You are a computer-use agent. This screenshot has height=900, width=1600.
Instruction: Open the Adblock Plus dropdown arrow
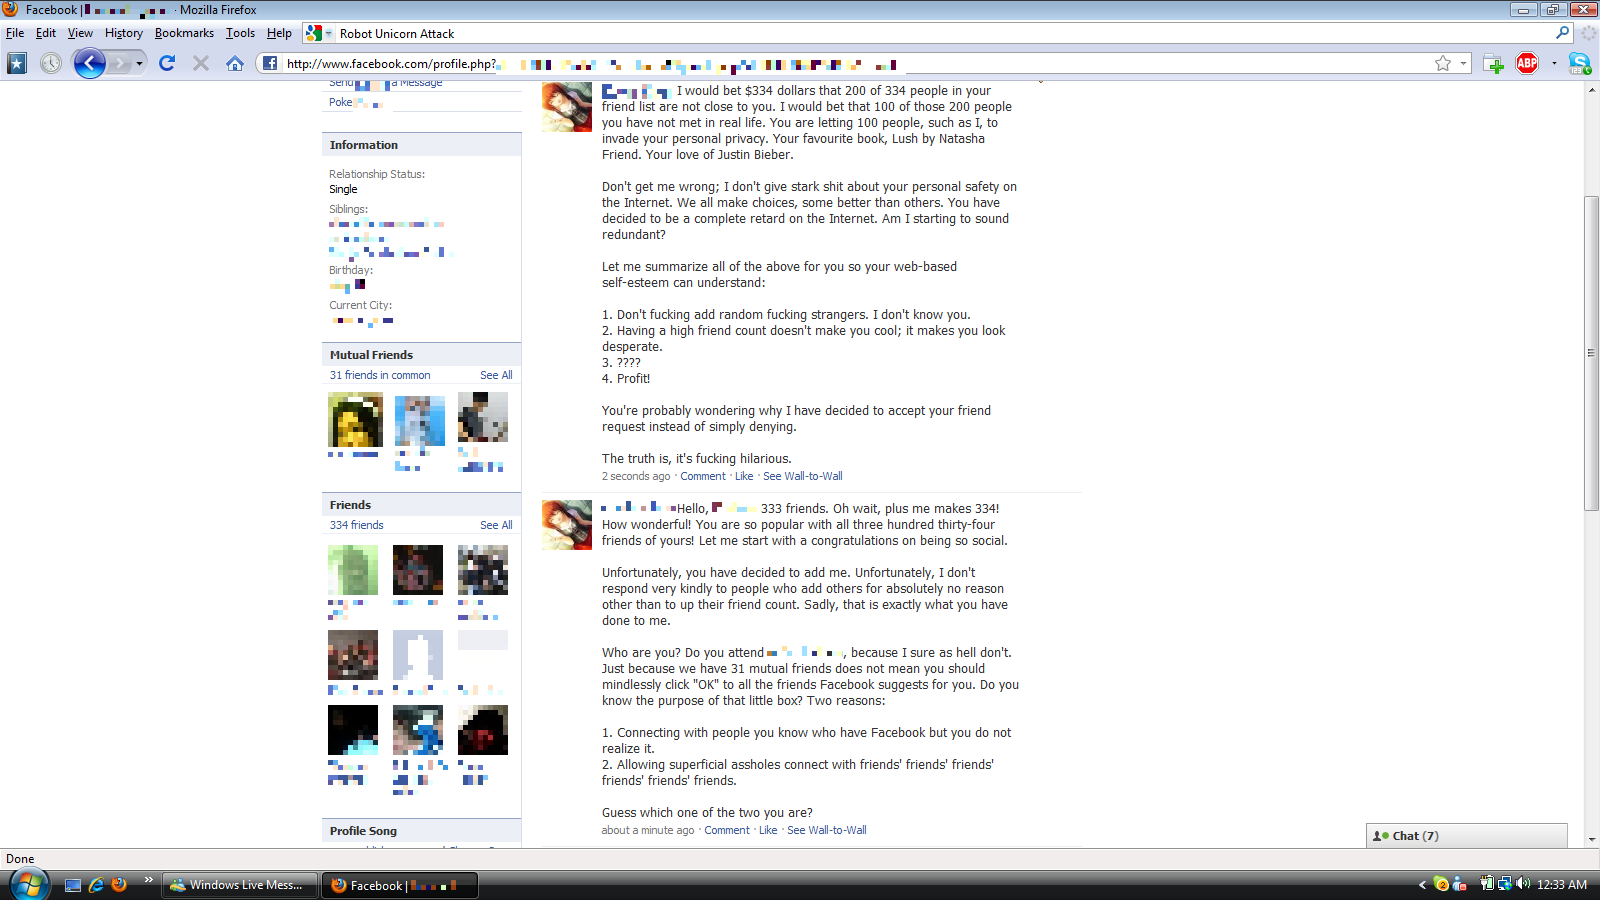1554,63
